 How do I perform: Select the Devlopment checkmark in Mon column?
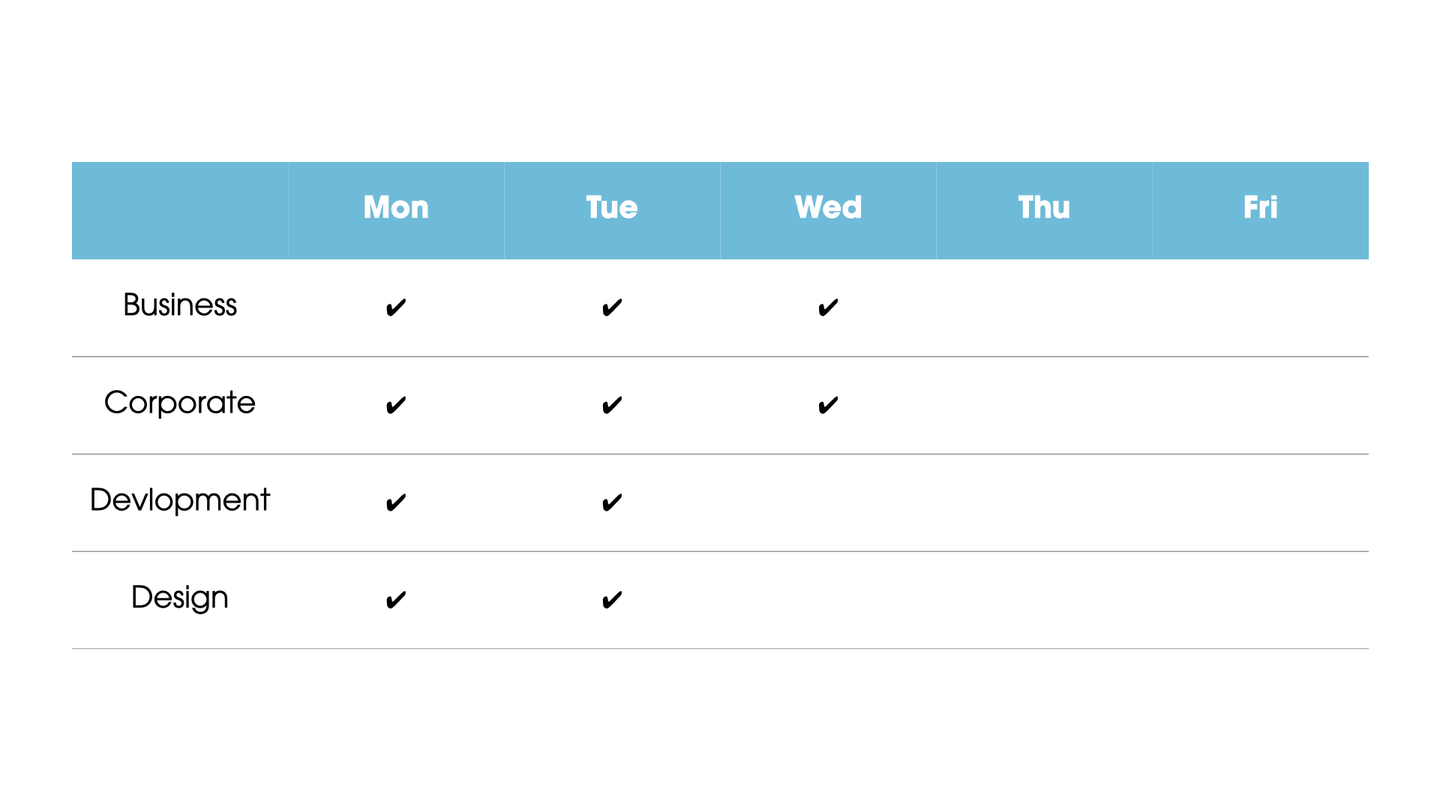tap(396, 502)
